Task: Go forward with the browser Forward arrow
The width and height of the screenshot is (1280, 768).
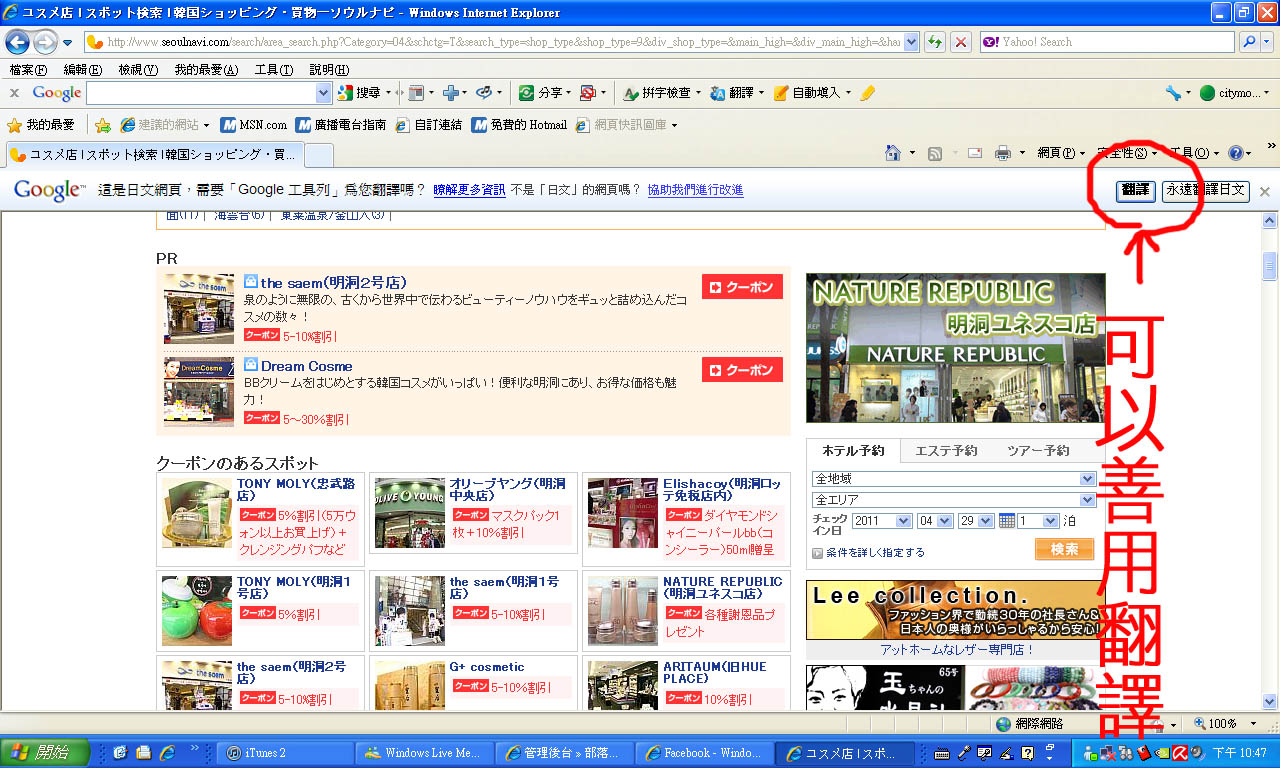Action: [45, 42]
